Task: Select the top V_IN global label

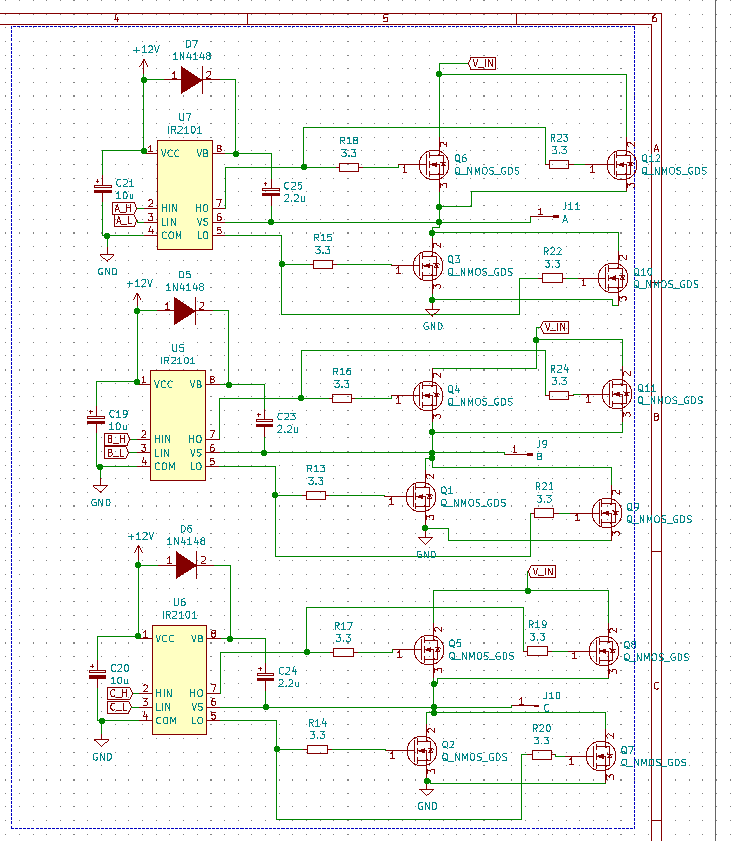Action: coord(482,63)
